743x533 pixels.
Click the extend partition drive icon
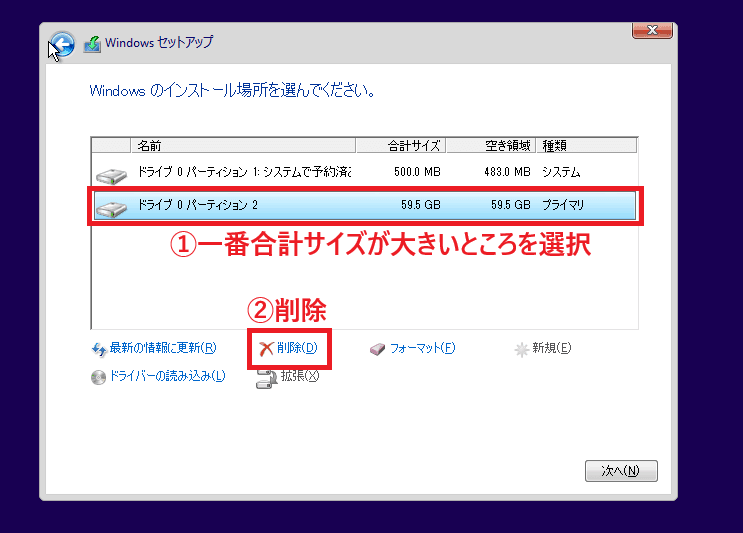click(x=266, y=379)
